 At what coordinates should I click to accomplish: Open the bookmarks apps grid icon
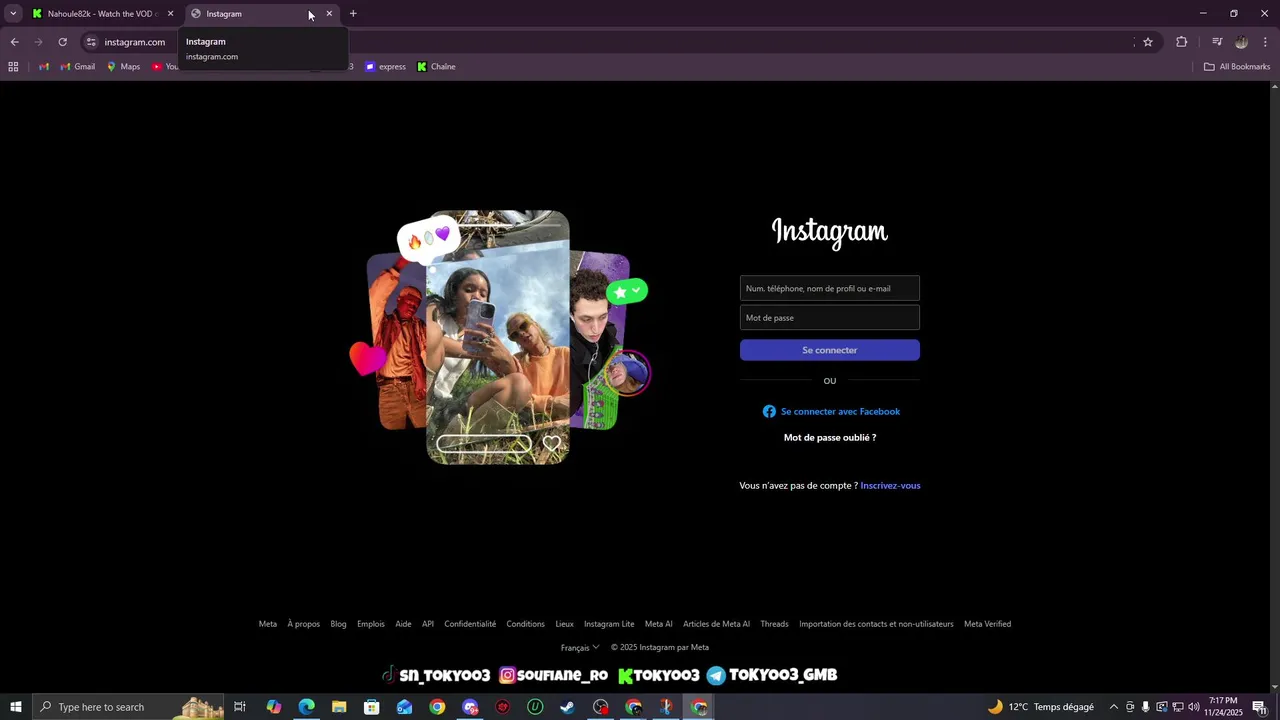coord(13,67)
